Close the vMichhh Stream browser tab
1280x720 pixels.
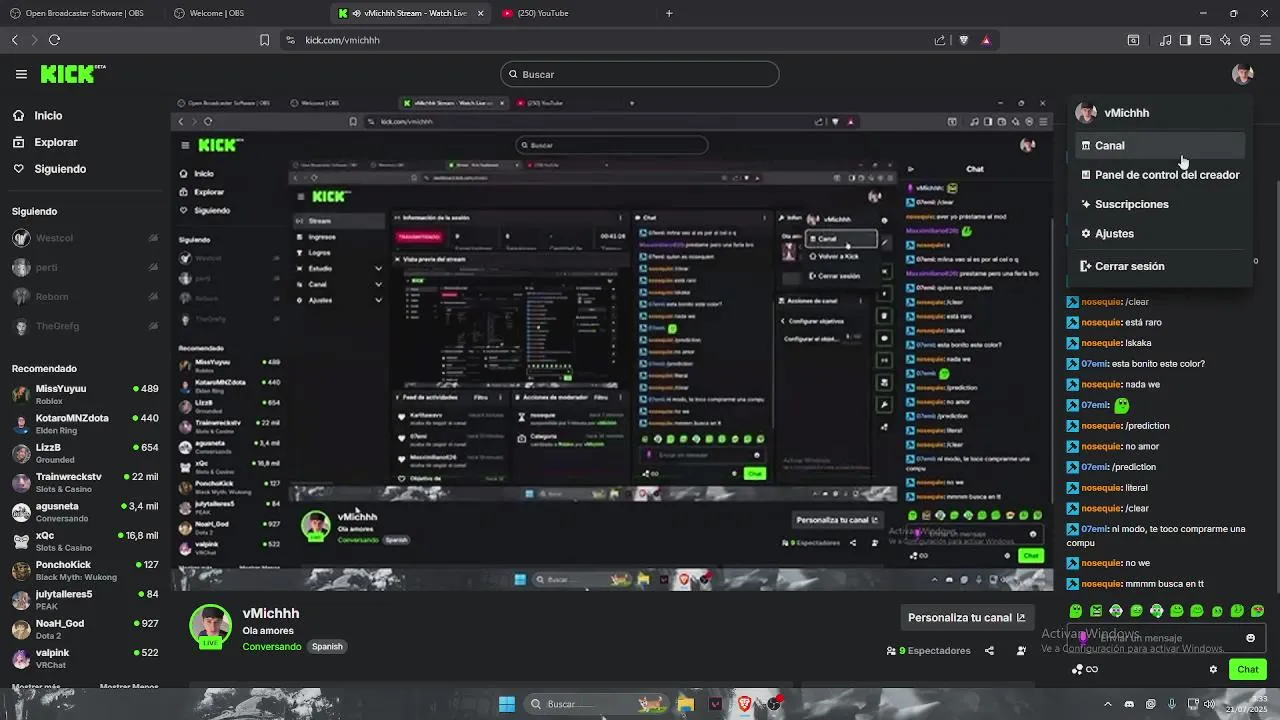click(481, 13)
